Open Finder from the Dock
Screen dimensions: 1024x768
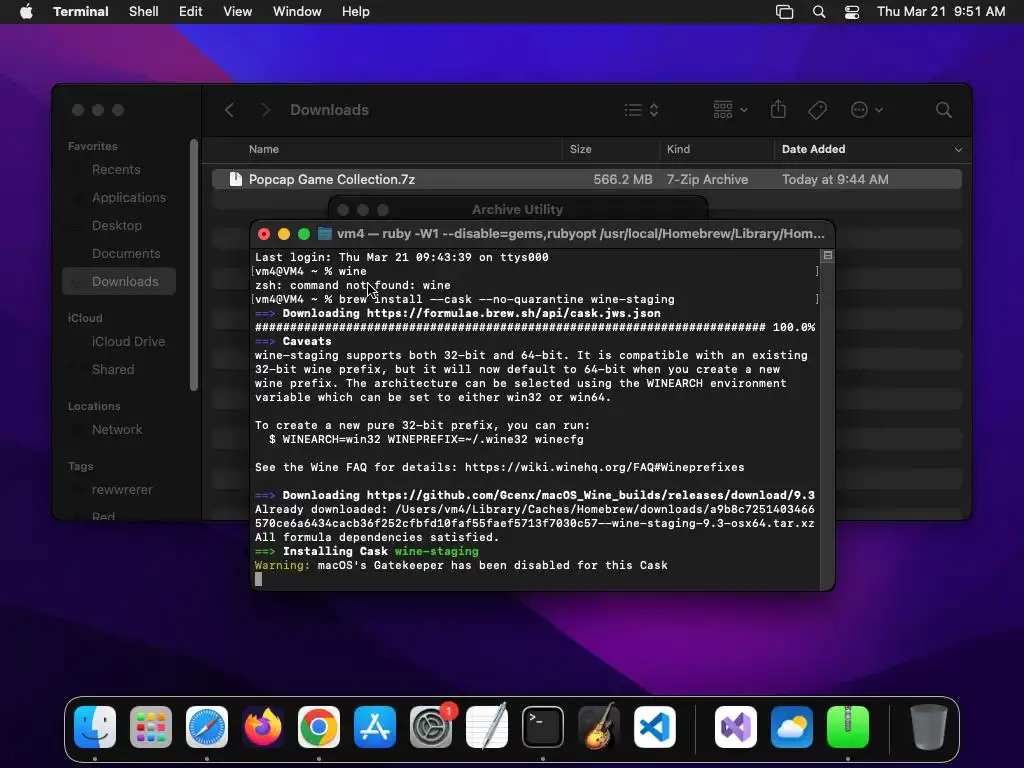click(x=95, y=727)
